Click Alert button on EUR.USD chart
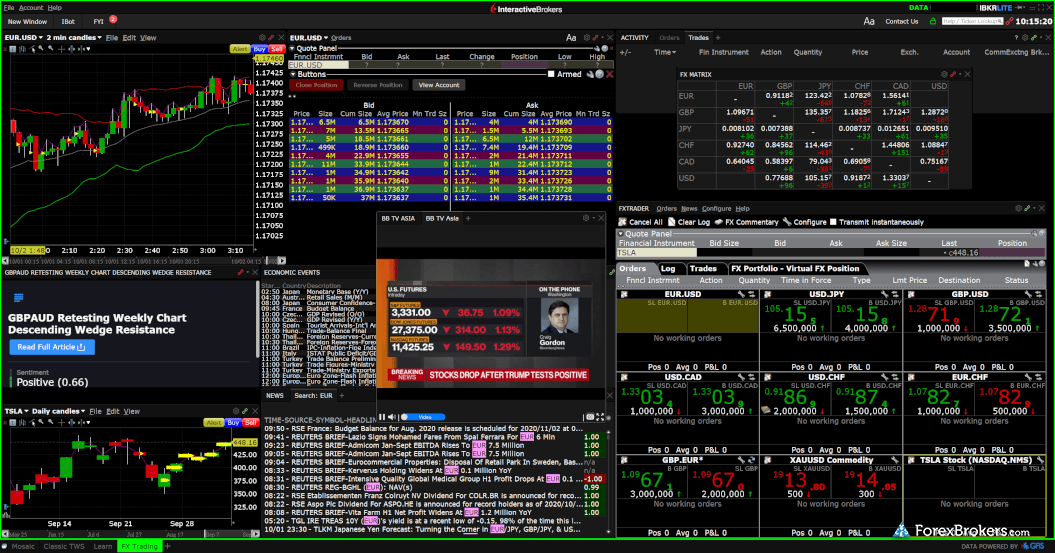Screen dimensions: 1055x553 (240, 48)
